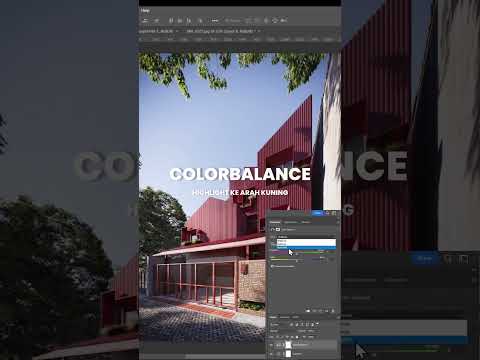Filter layers by shape layers icon
480x360 pixels.
click(307, 324)
